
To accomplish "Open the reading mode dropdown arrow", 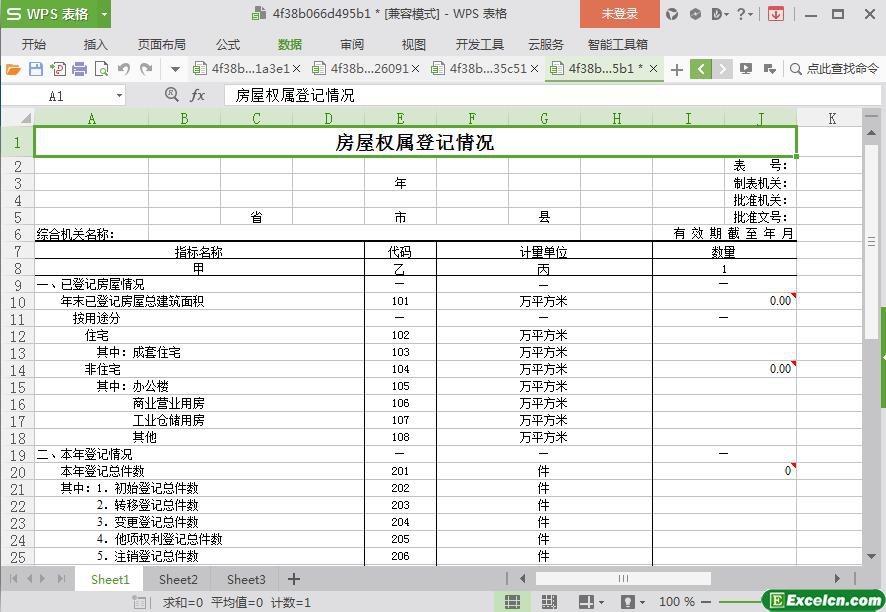I will (601, 602).
